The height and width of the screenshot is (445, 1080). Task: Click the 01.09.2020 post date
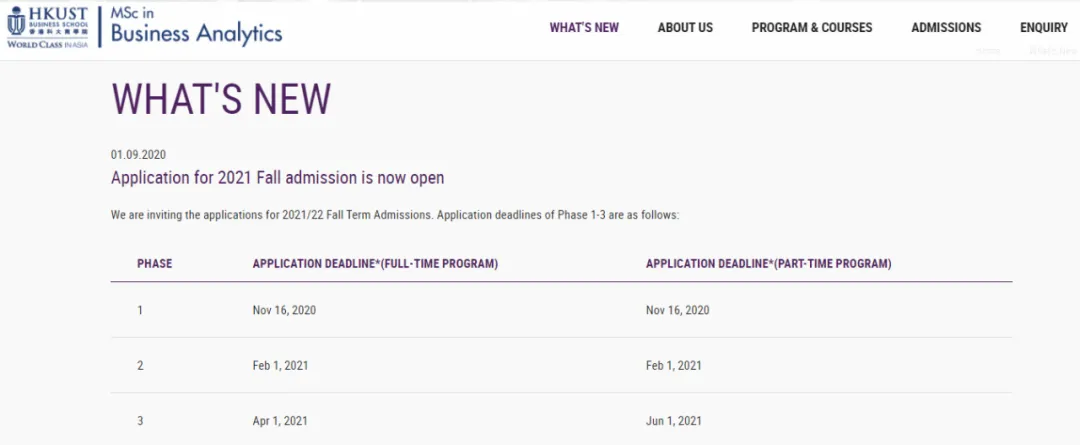pos(138,155)
